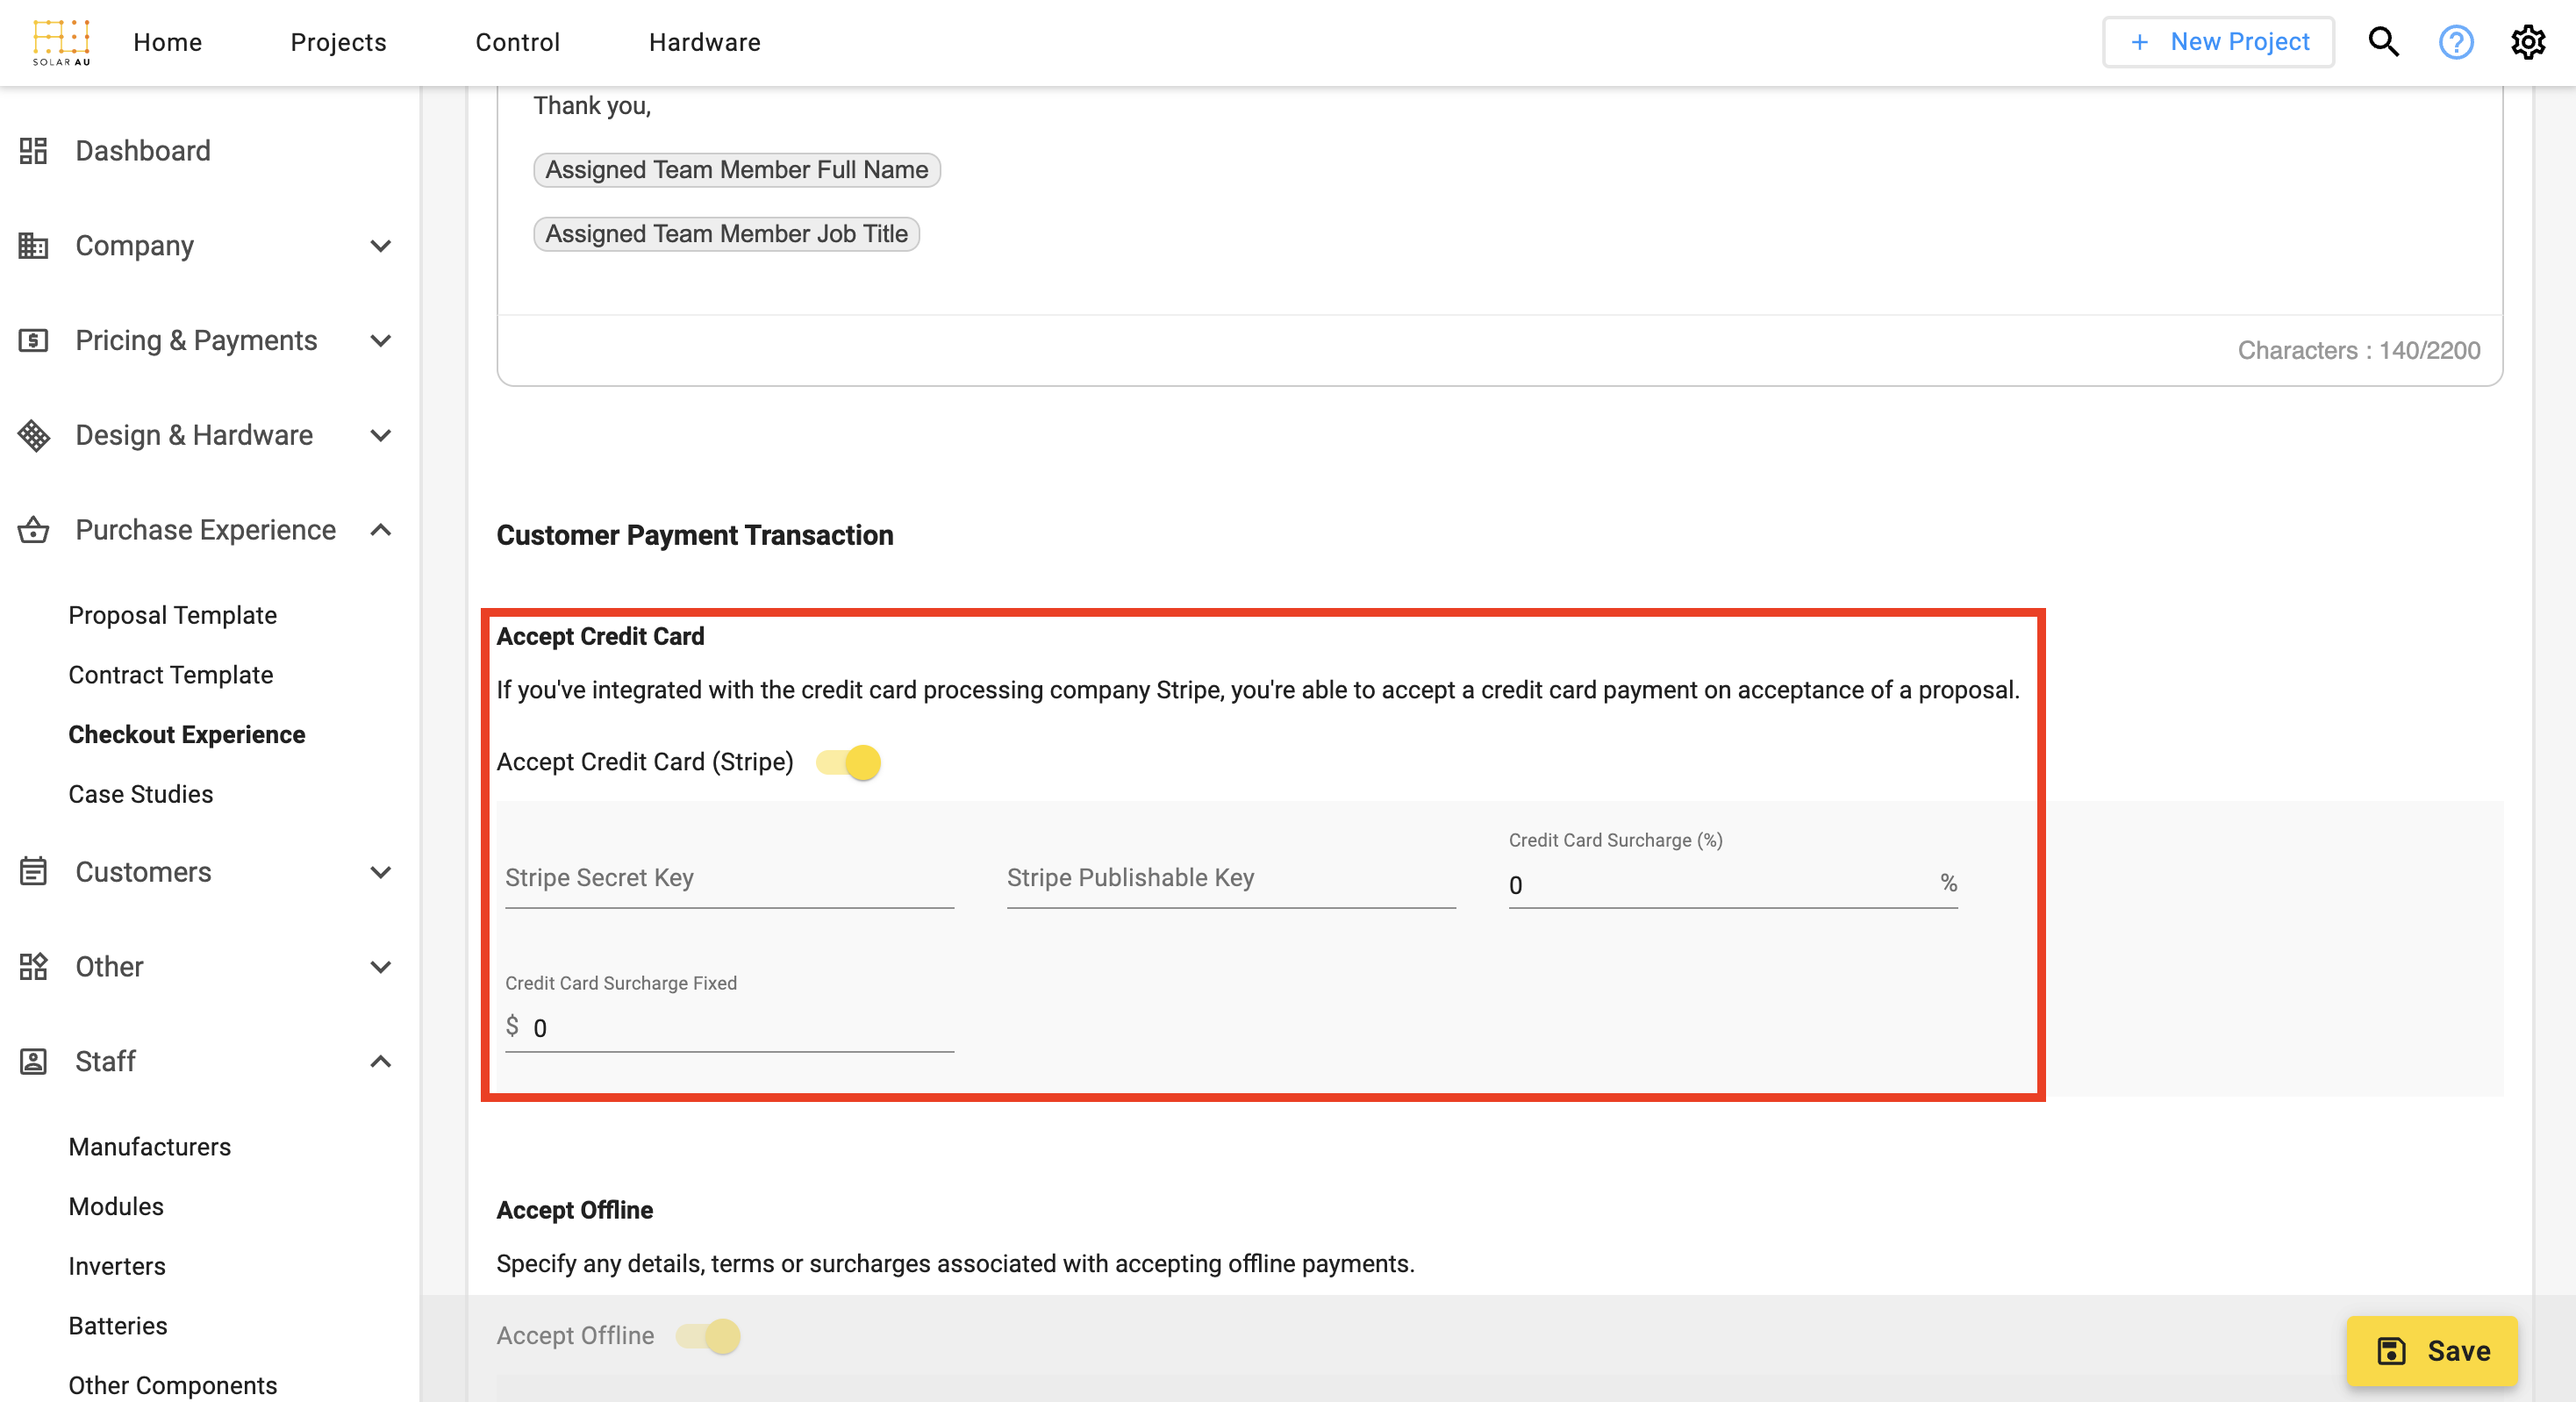Open the Dashboard page
Image resolution: width=2576 pixels, height=1402 pixels.
(143, 151)
